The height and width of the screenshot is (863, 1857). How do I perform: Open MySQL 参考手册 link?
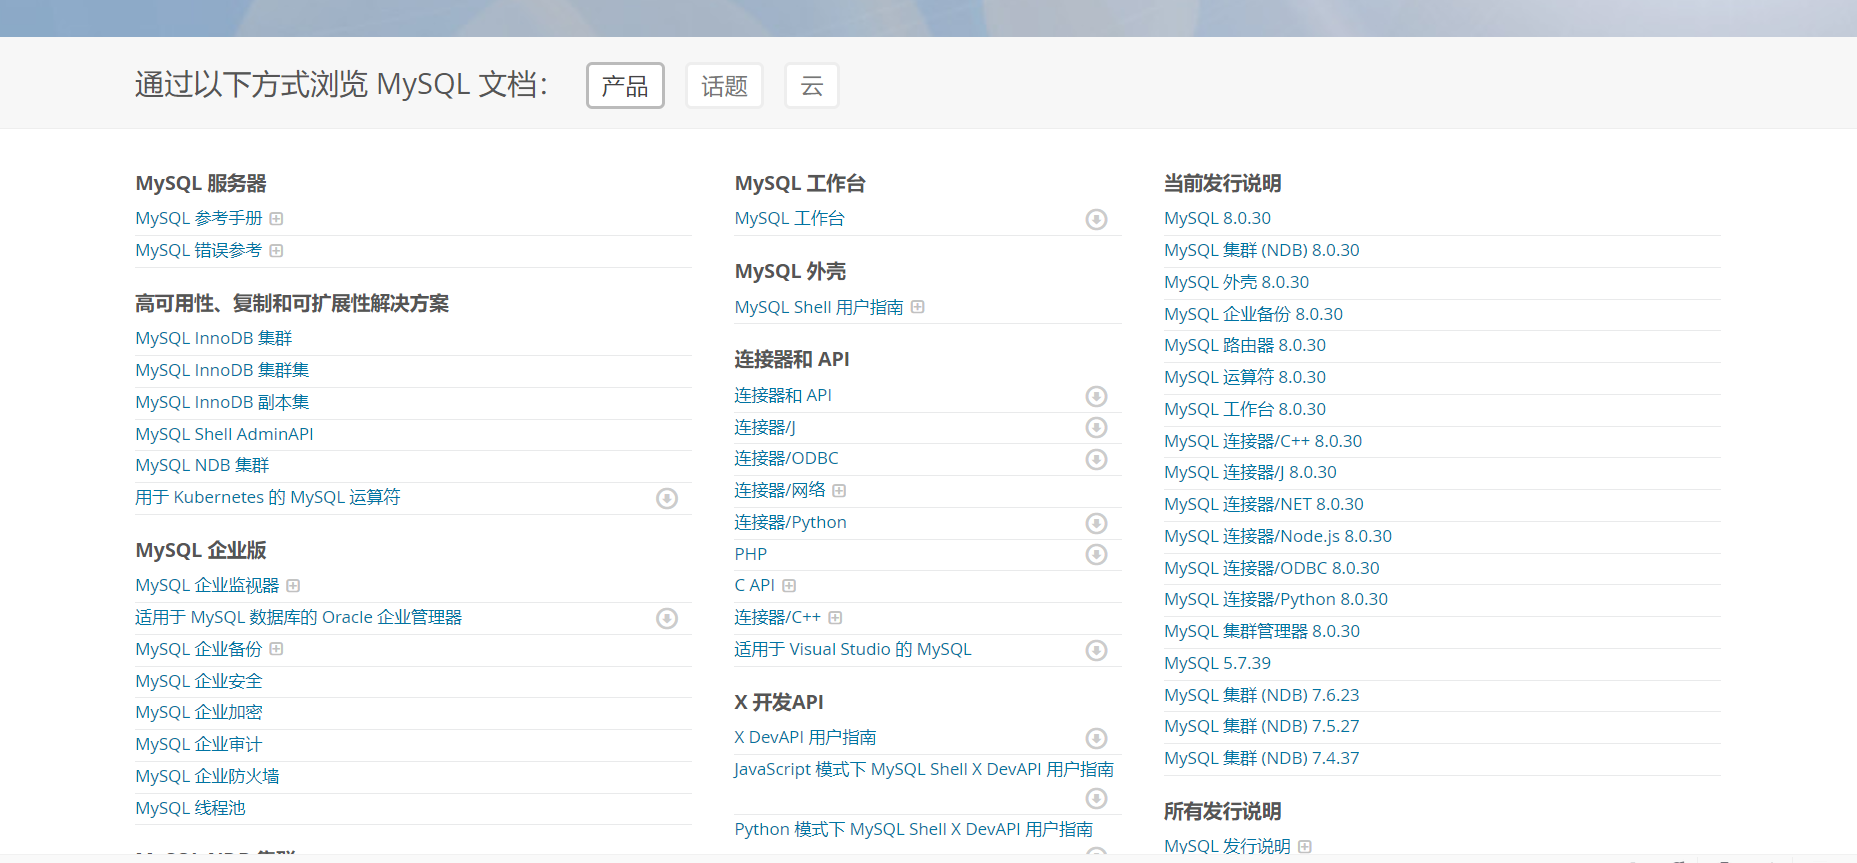199,218
